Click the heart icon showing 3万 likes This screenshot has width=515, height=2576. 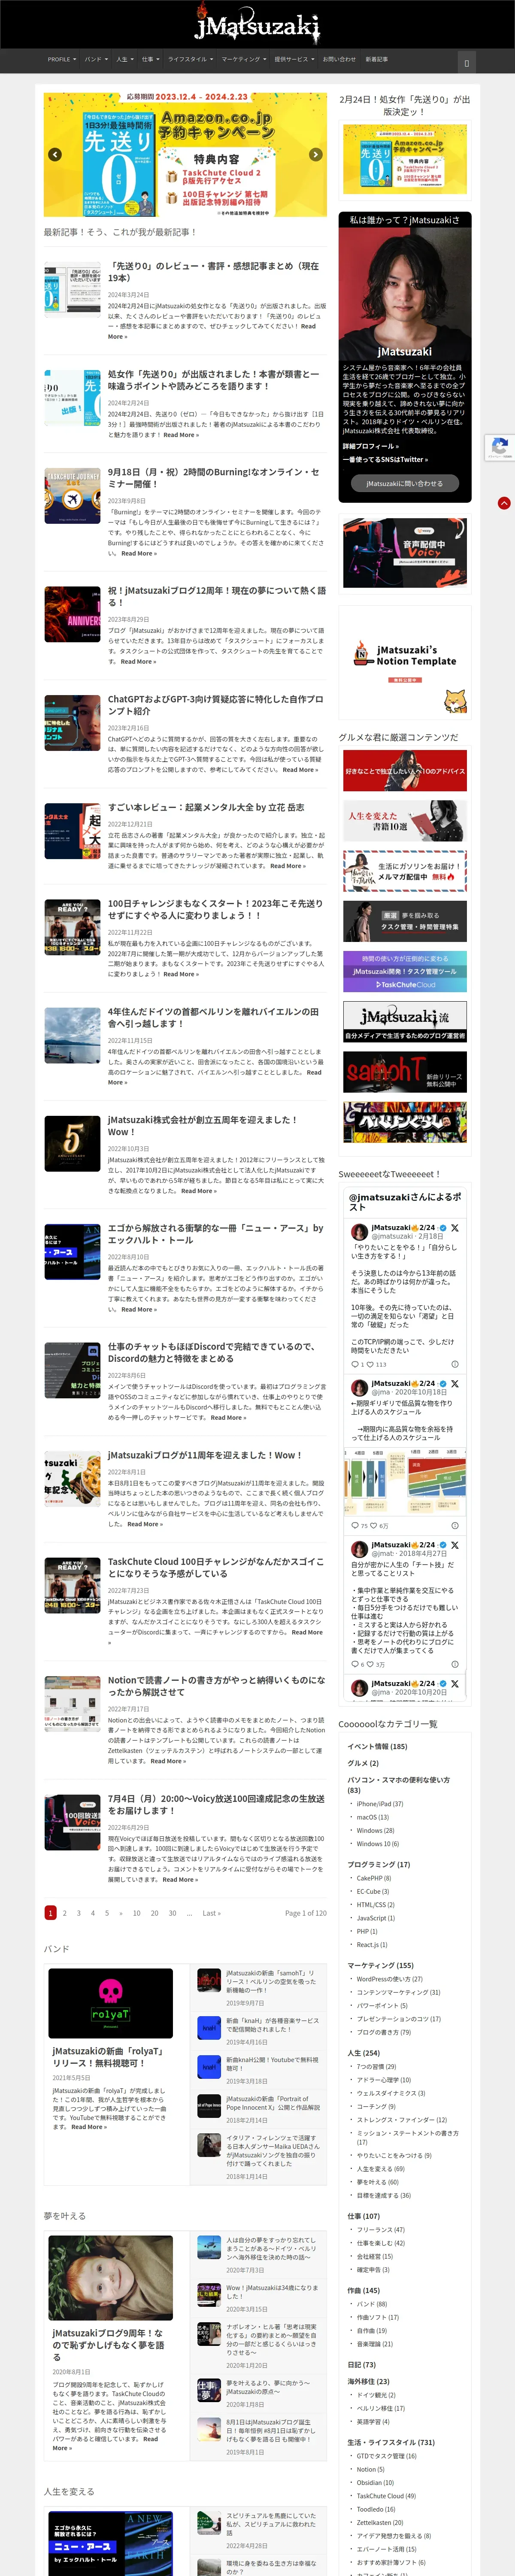371,1665
